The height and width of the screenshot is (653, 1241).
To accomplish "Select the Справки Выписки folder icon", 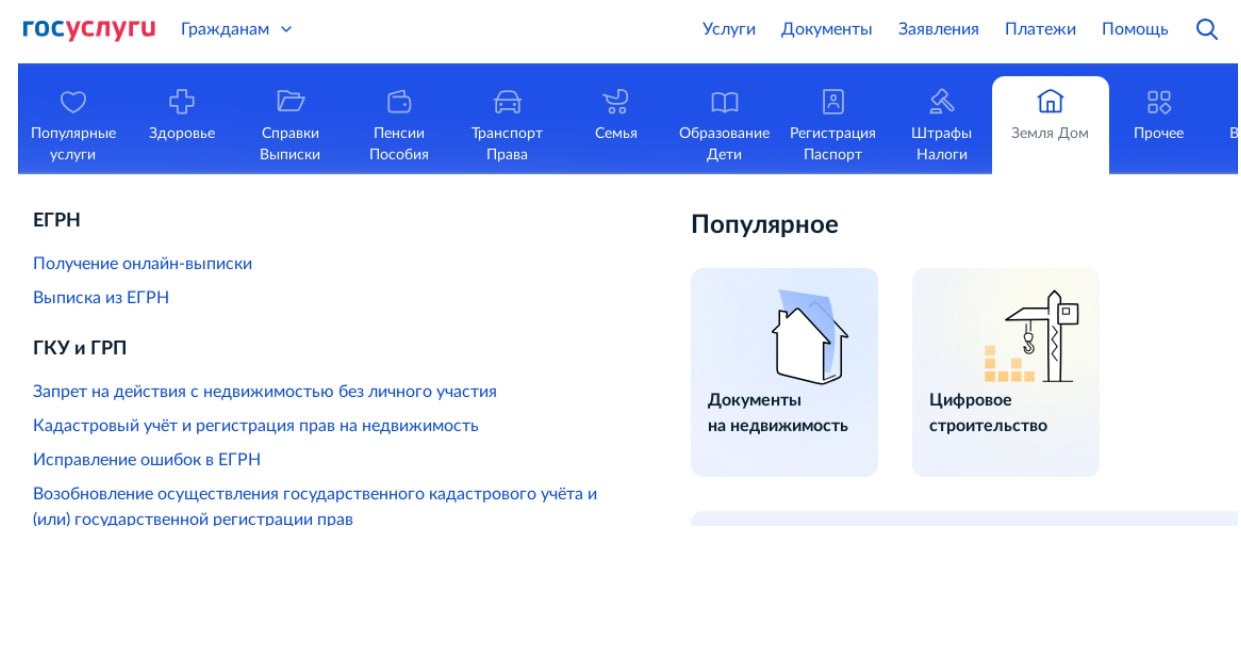I will [290, 102].
